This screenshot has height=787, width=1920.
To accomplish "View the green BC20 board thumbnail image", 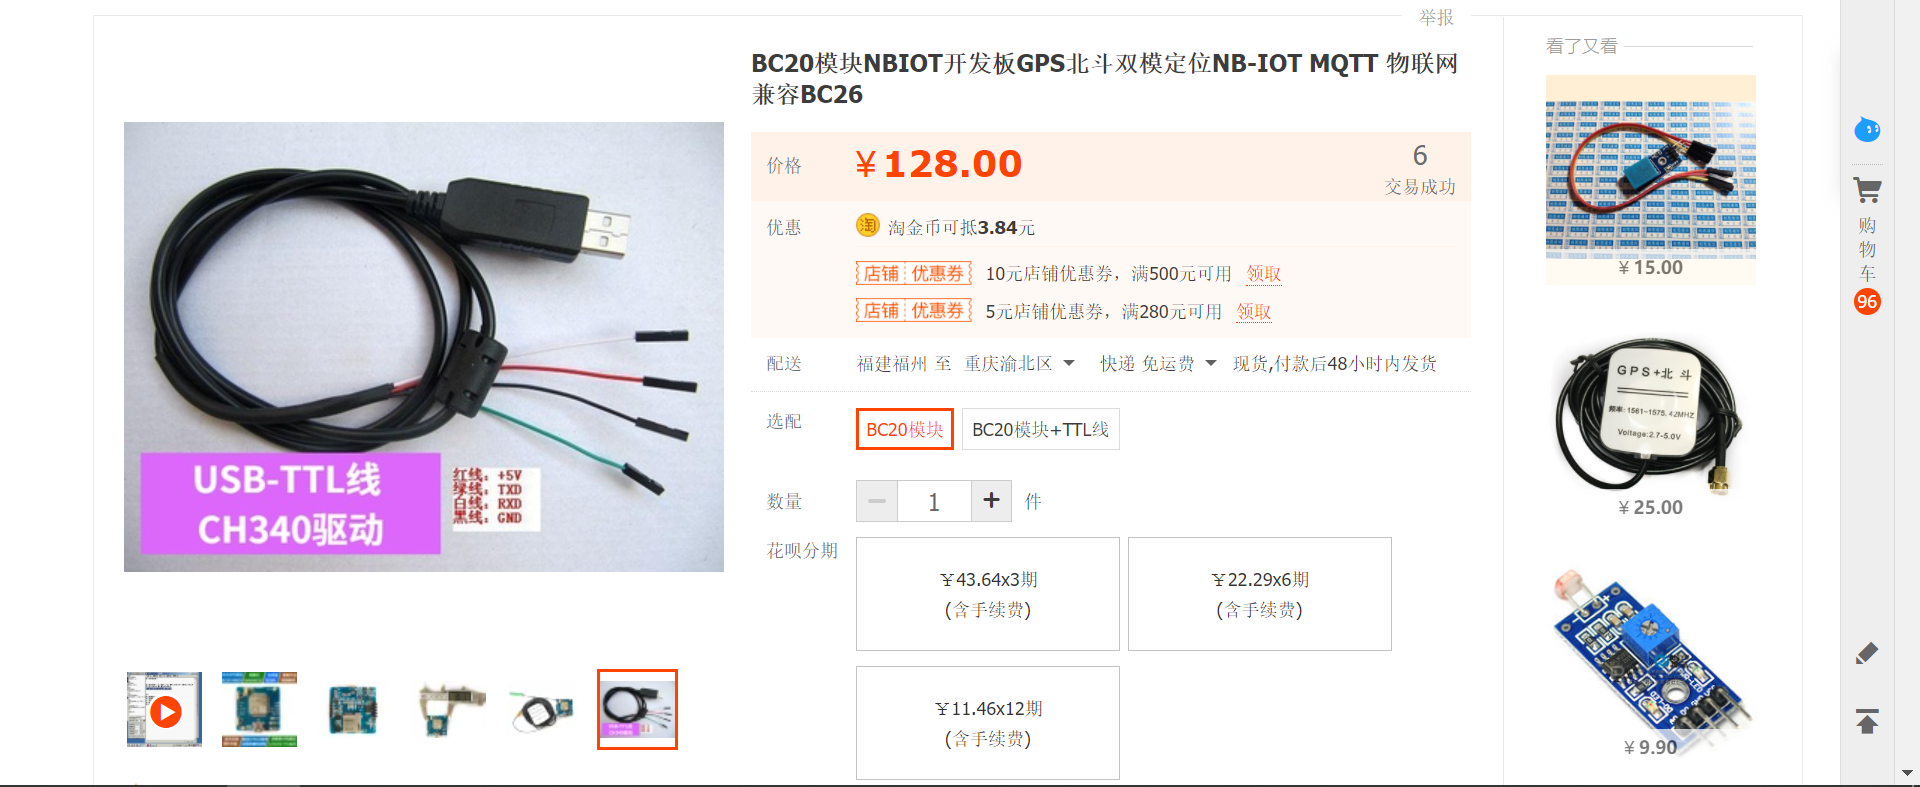I will click(x=259, y=710).
